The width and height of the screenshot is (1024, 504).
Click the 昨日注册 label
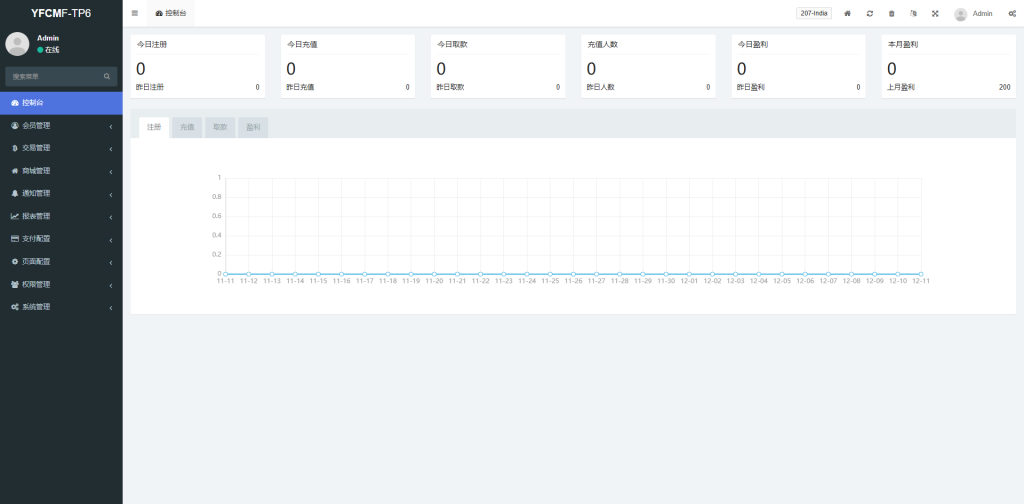point(150,87)
